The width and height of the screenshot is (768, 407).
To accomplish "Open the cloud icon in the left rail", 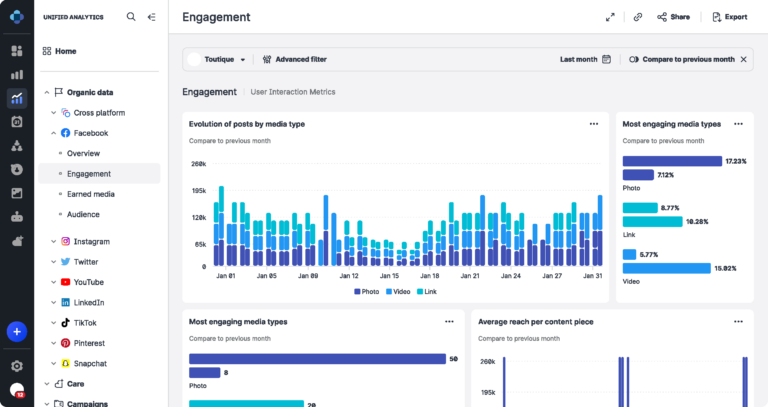I will (17, 240).
